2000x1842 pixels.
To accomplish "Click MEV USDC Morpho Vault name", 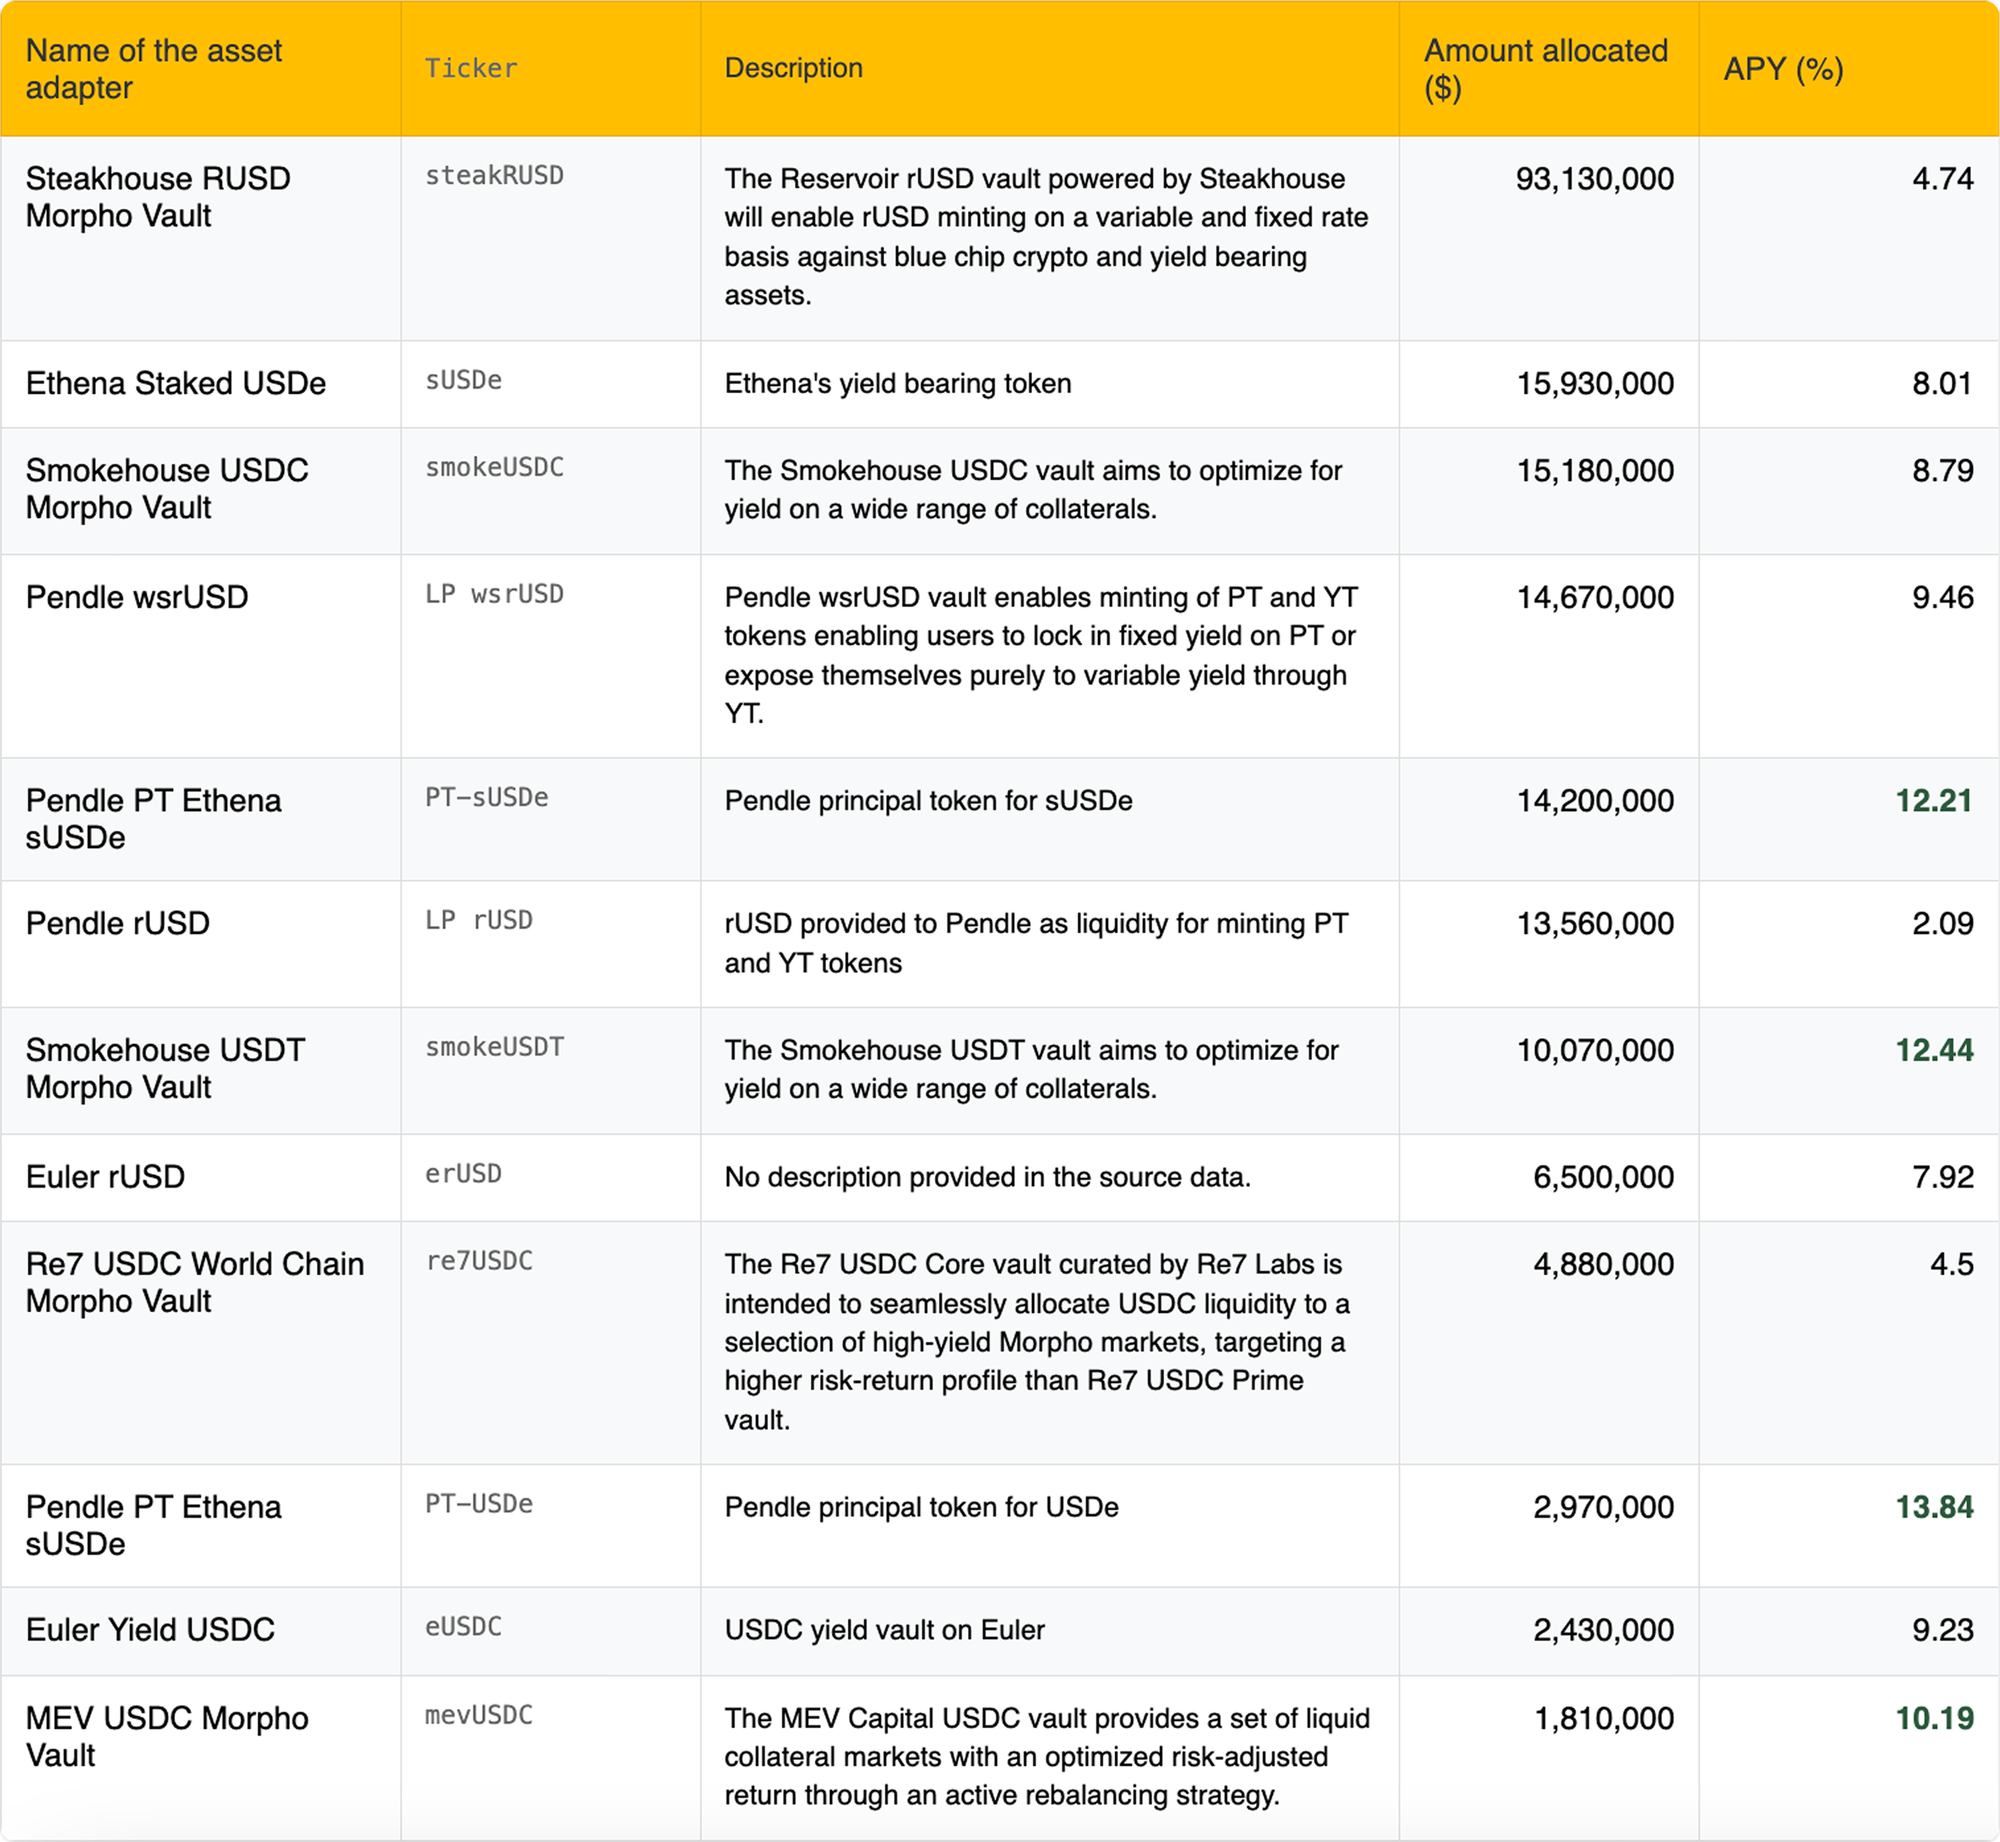I will (x=166, y=1735).
